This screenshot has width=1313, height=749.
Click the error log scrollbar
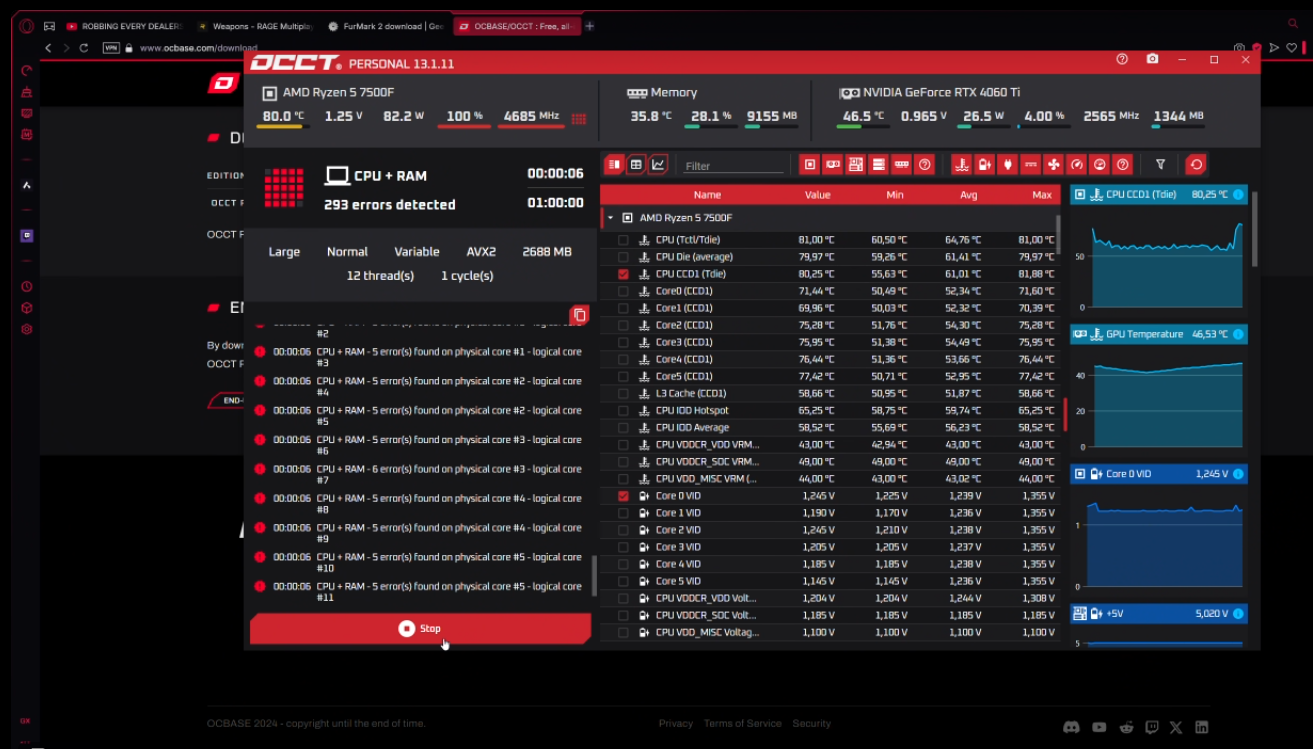[594, 575]
